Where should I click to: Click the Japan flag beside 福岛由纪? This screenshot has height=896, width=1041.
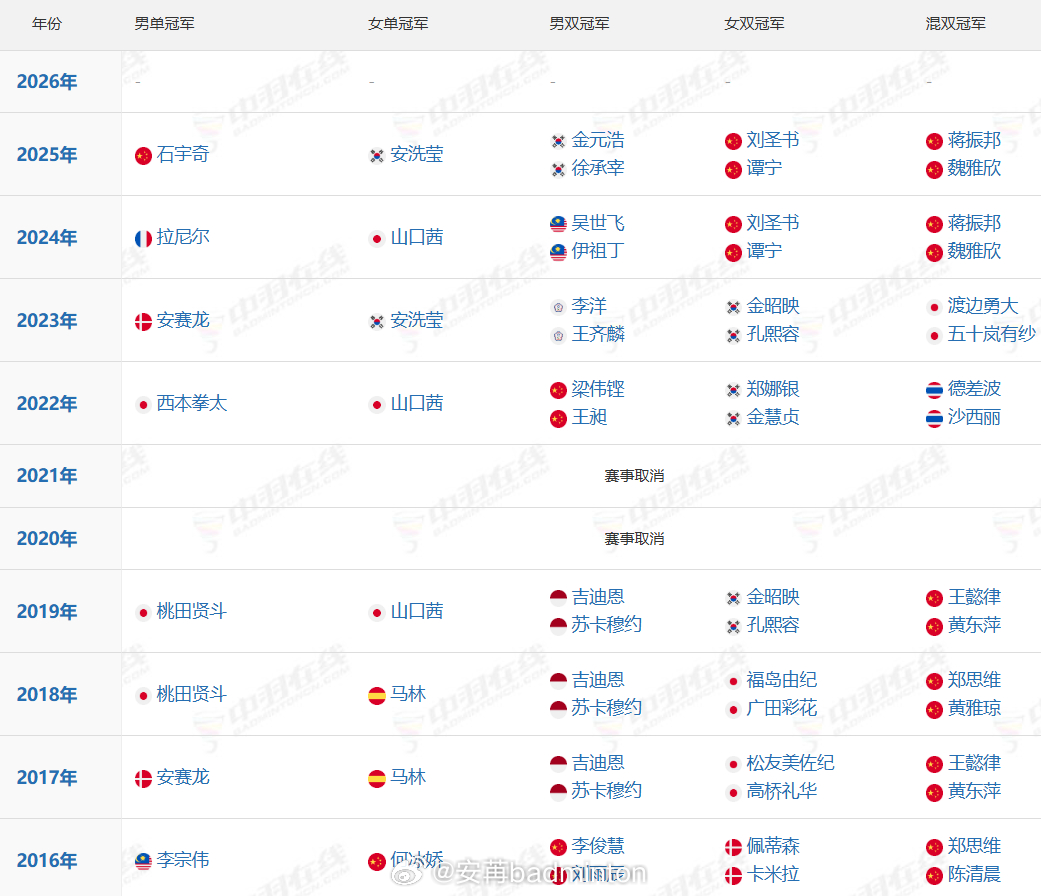[x=733, y=682]
